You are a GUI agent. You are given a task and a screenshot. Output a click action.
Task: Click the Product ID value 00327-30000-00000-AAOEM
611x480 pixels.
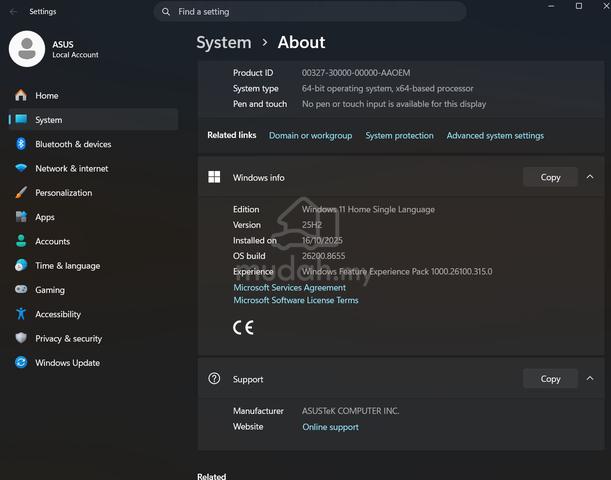click(356, 73)
